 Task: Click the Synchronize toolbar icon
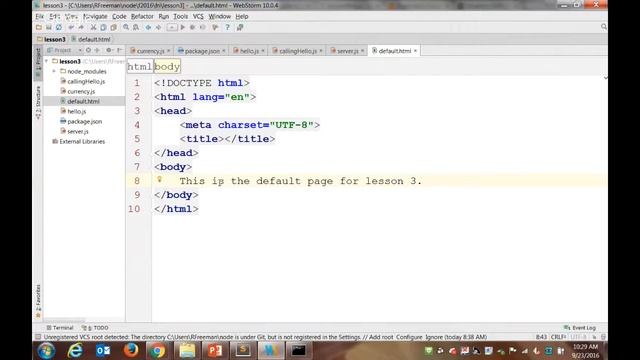click(x=59, y=27)
